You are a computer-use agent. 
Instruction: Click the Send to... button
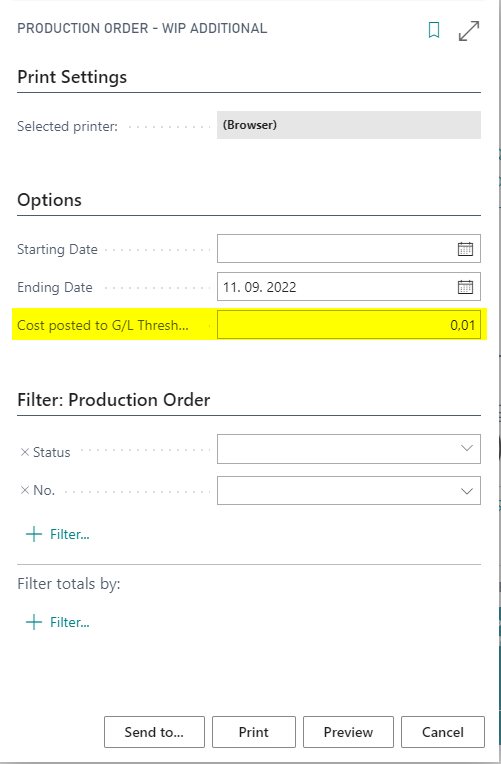pyautogui.click(x=154, y=732)
